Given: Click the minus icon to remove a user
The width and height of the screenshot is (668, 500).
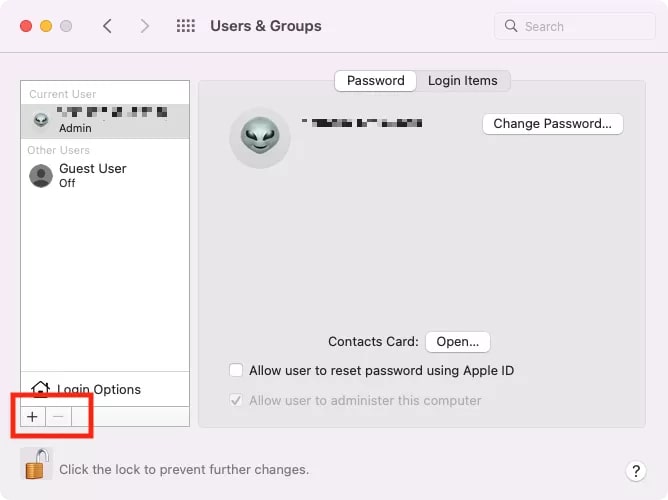Looking at the screenshot, I should 58,417.
